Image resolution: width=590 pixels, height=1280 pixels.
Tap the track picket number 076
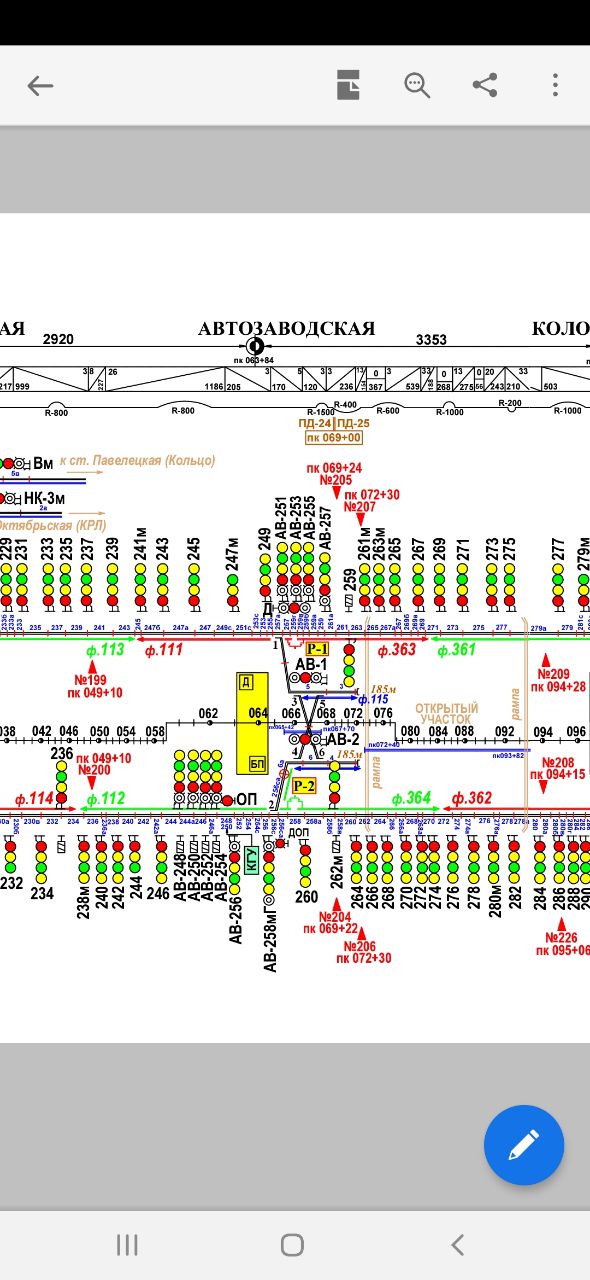click(x=383, y=714)
